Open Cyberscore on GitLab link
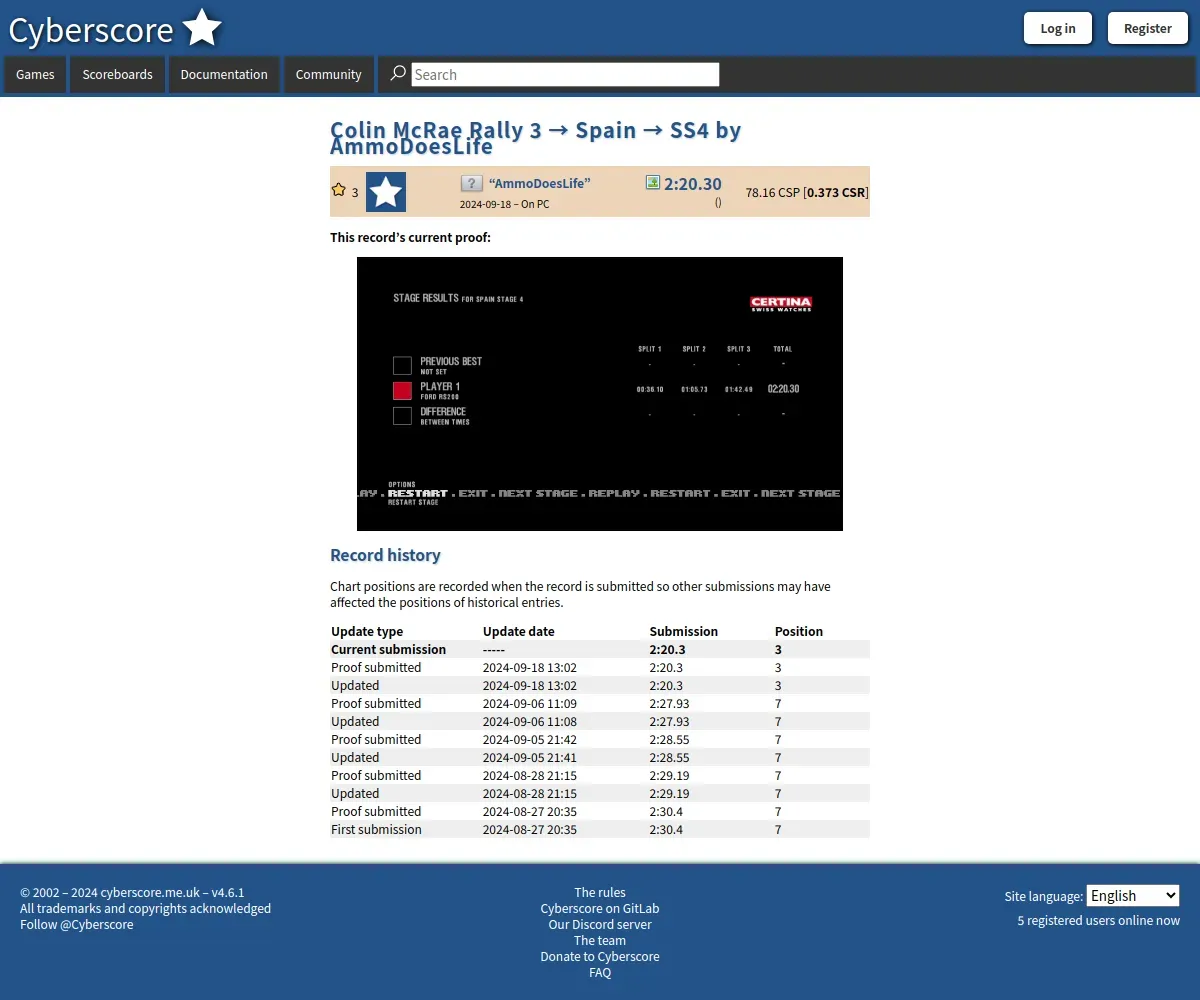The width and height of the screenshot is (1200, 1000). coord(600,908)
